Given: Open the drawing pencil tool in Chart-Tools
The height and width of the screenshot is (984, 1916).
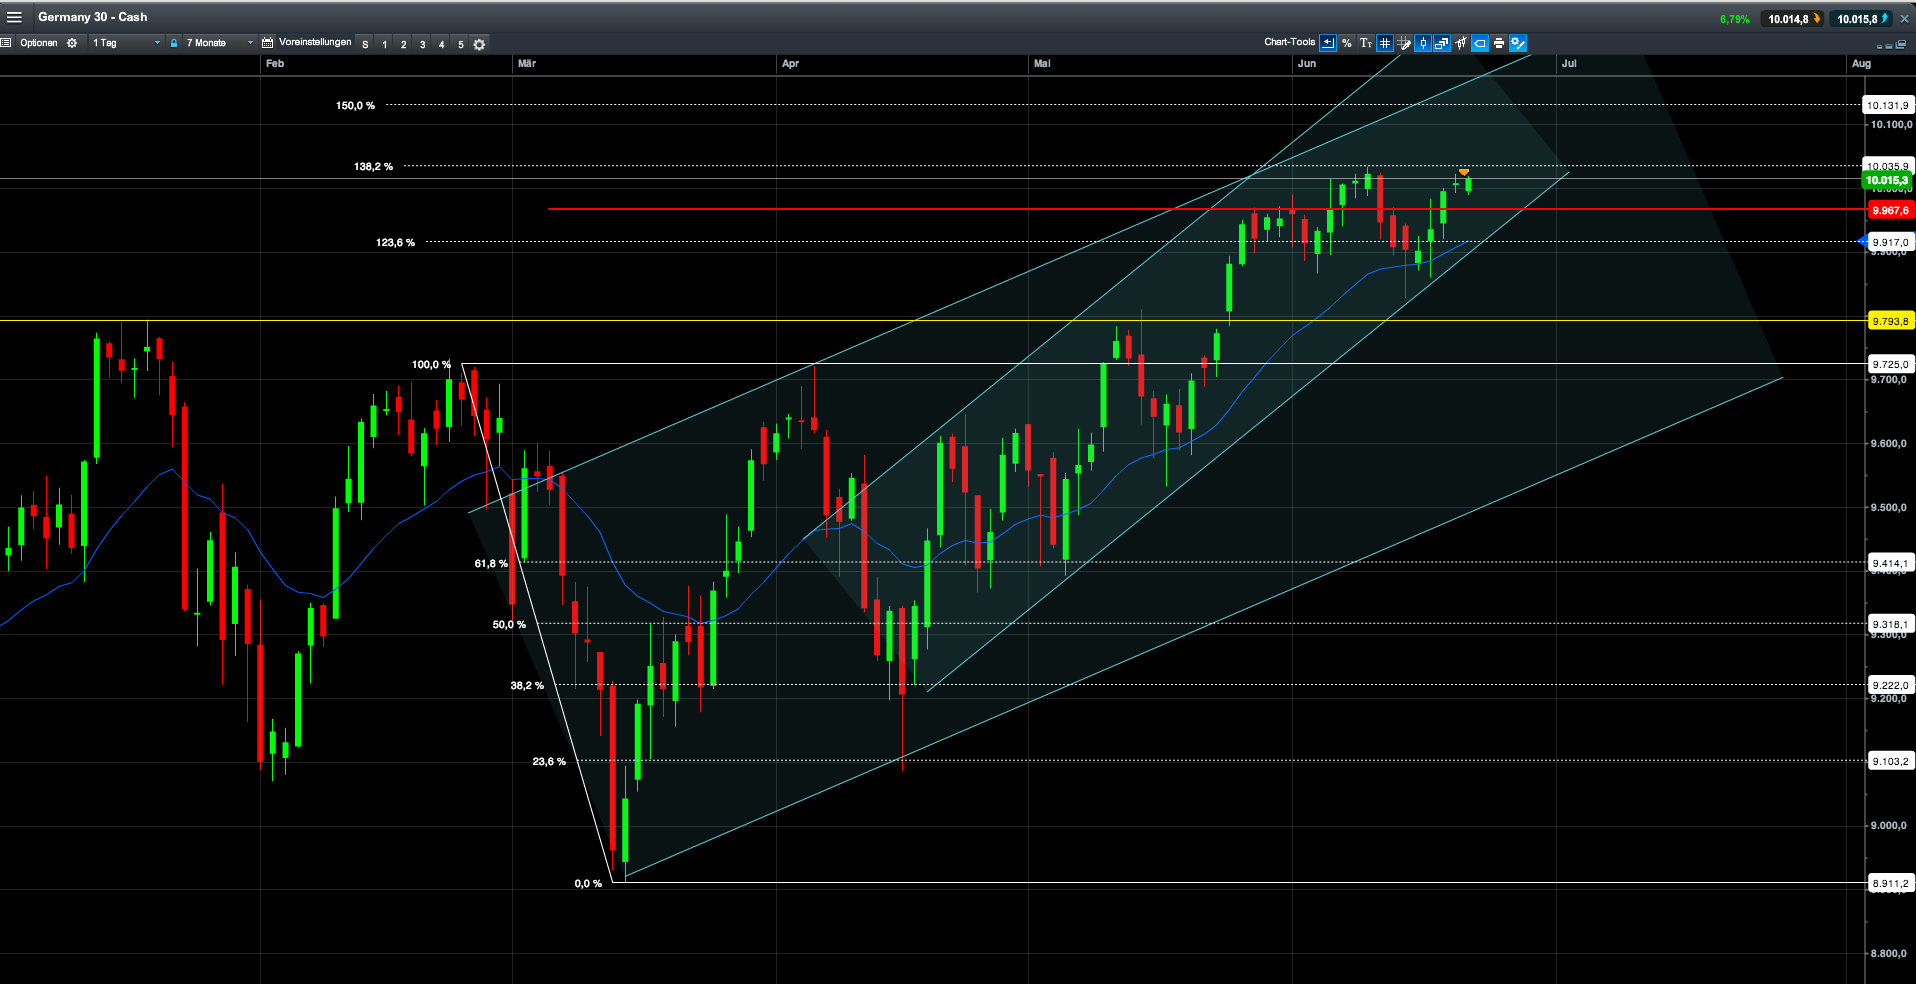Looking at the screenshot, I should [x=1404, y=43].
